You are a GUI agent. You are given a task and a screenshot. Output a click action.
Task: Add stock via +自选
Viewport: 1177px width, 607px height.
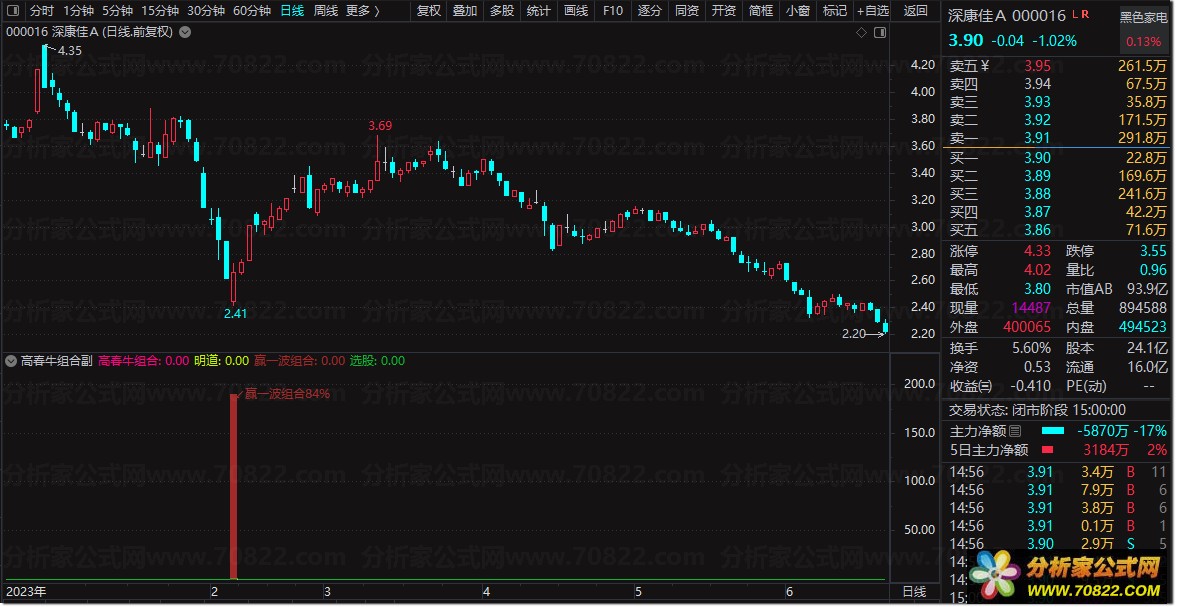click(872, 11)
